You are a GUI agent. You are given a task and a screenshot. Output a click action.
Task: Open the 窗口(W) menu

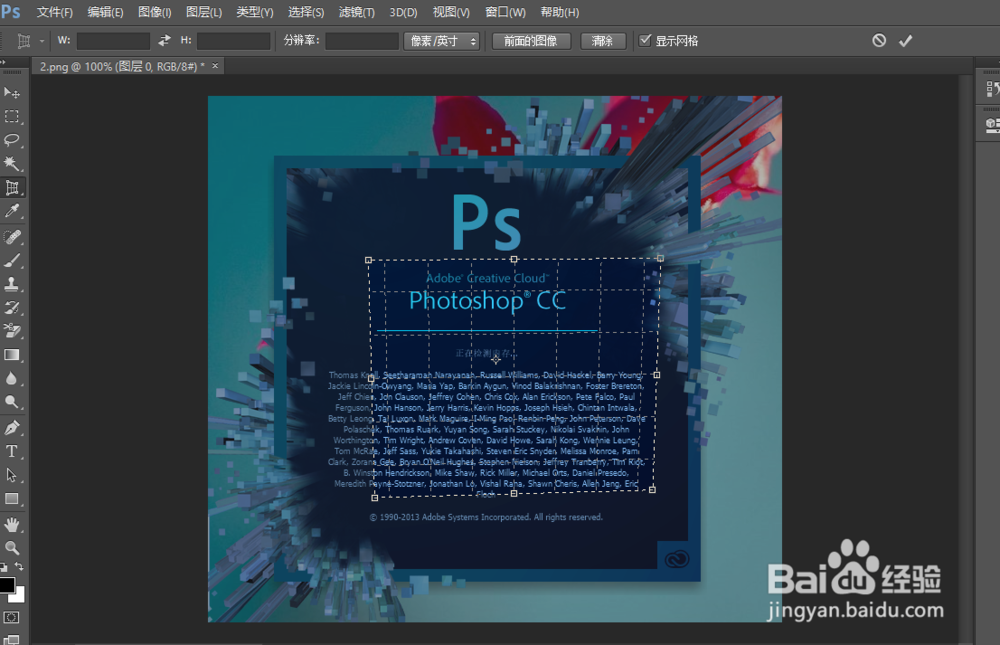click(x=505, y=12)
